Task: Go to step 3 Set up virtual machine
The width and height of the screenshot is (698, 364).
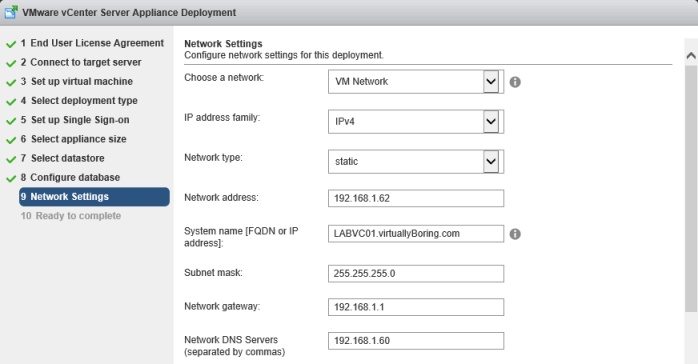Action: 77,81
